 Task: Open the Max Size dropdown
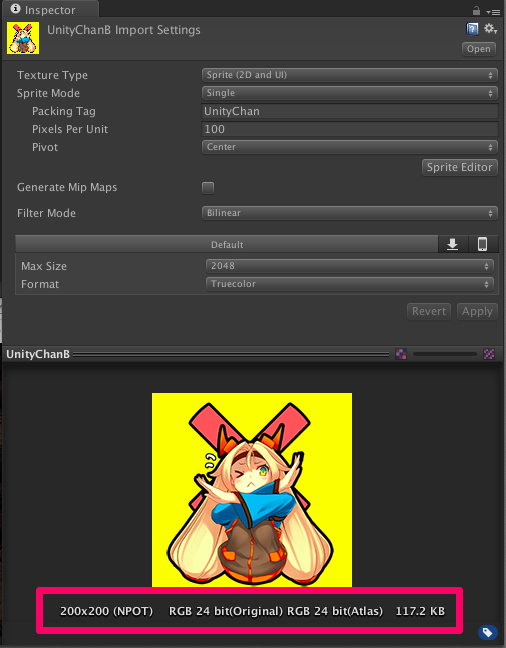click(x=350, y=266)
